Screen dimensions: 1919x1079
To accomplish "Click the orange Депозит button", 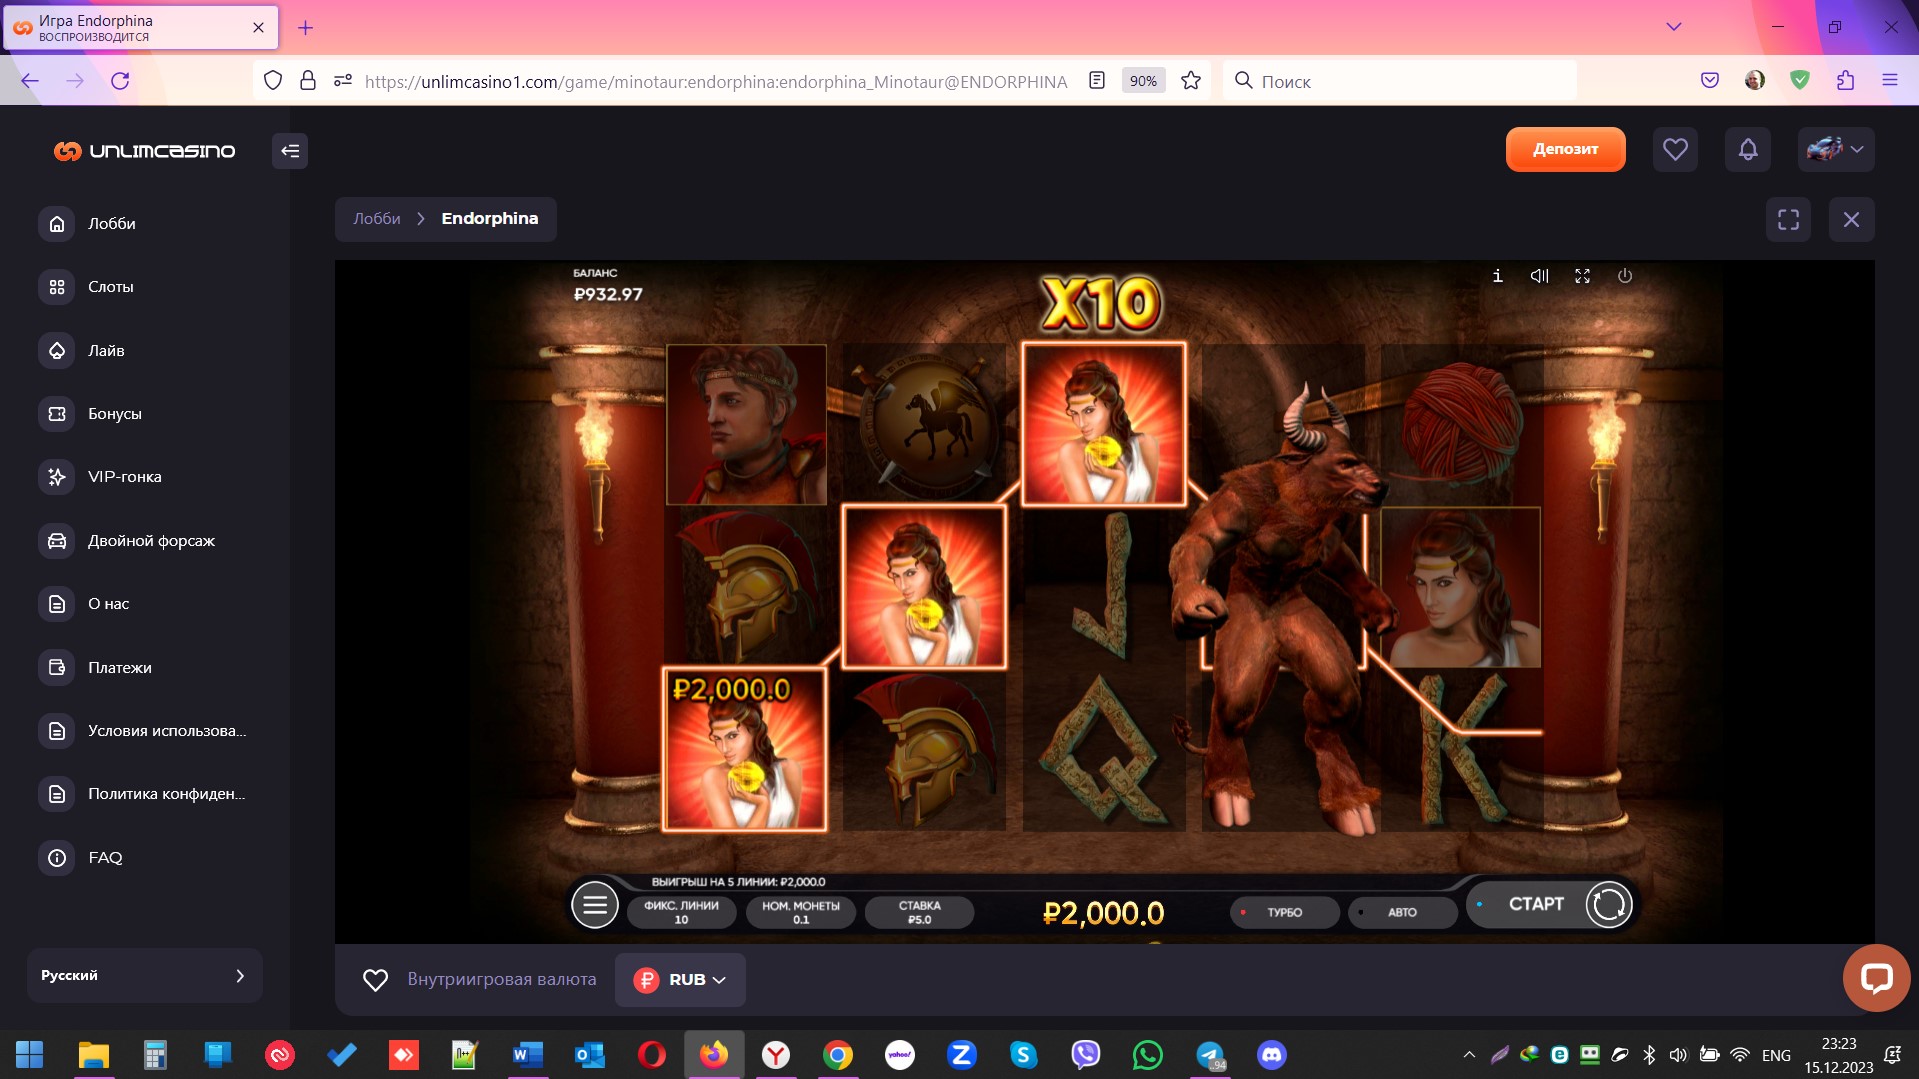I will 1565,149.
